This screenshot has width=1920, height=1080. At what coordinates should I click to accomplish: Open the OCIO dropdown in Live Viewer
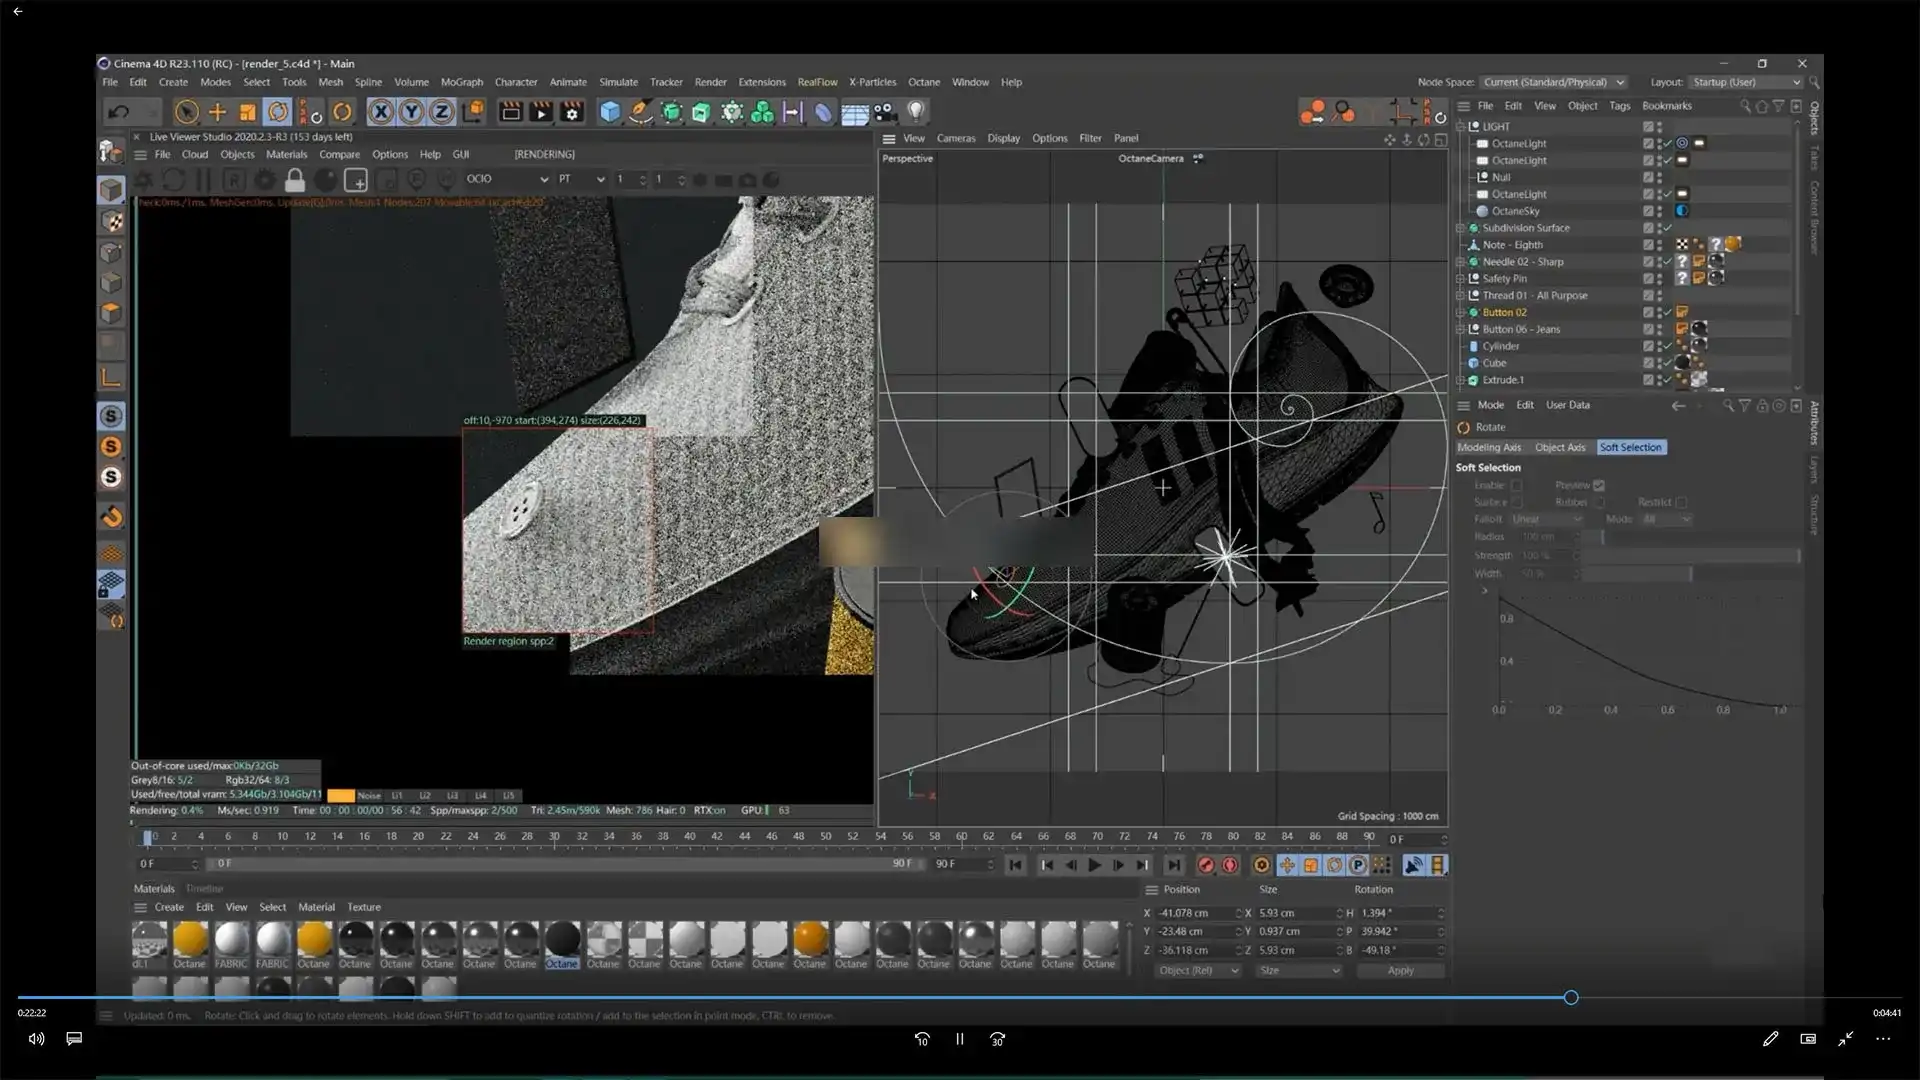(507, 179)
